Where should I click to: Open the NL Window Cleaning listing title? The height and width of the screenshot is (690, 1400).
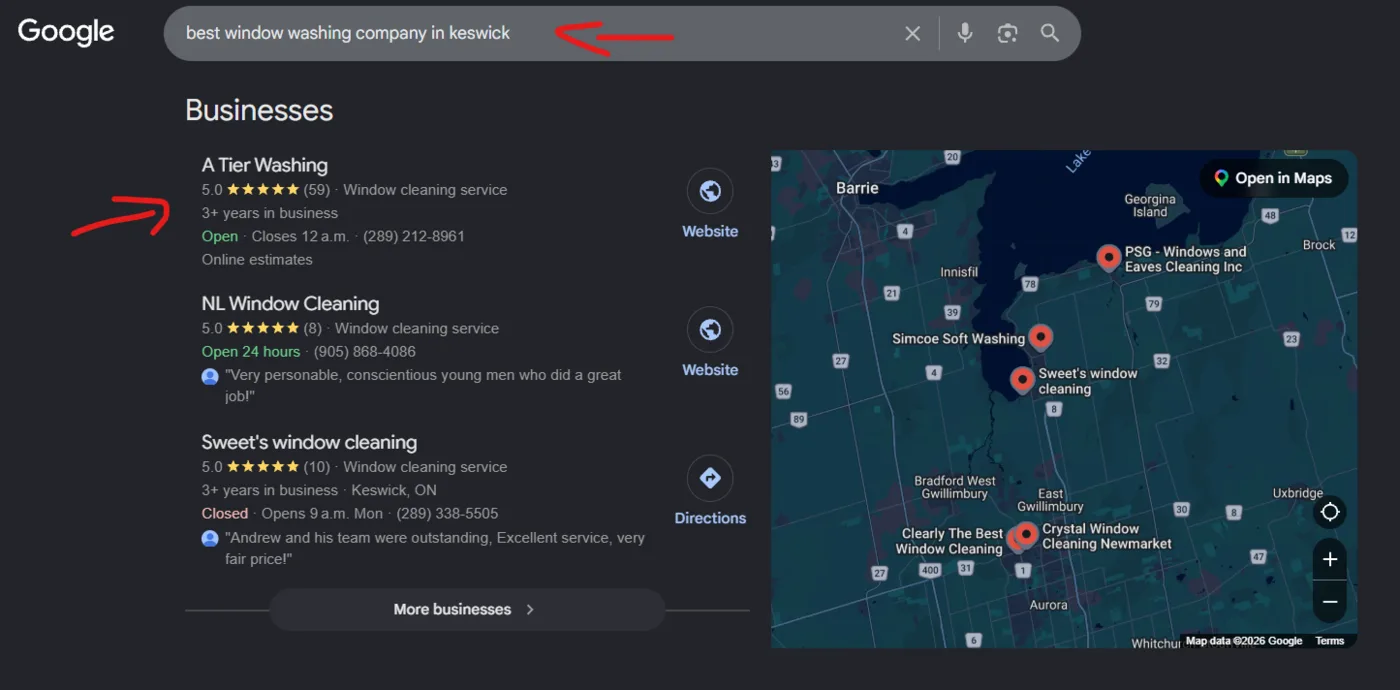pos(290,304)
